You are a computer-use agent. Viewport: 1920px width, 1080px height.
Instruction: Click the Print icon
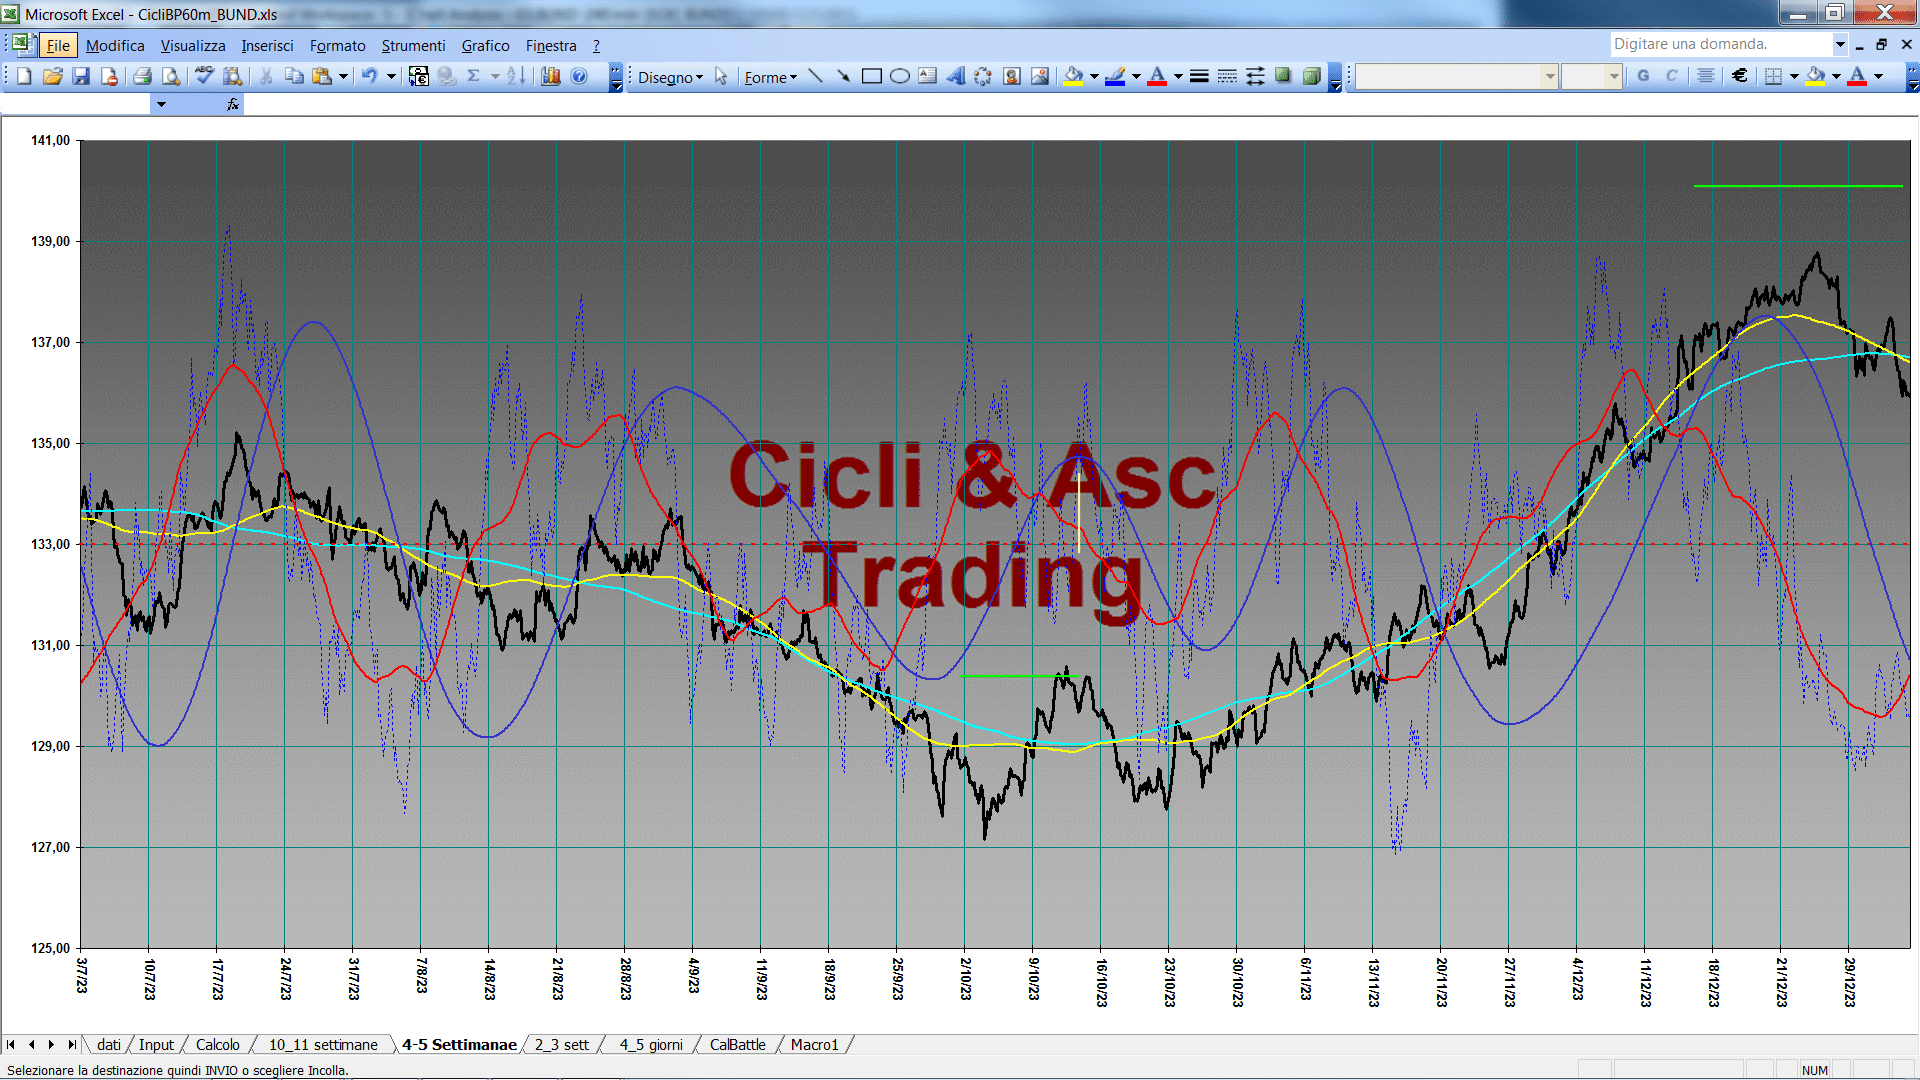142,76
